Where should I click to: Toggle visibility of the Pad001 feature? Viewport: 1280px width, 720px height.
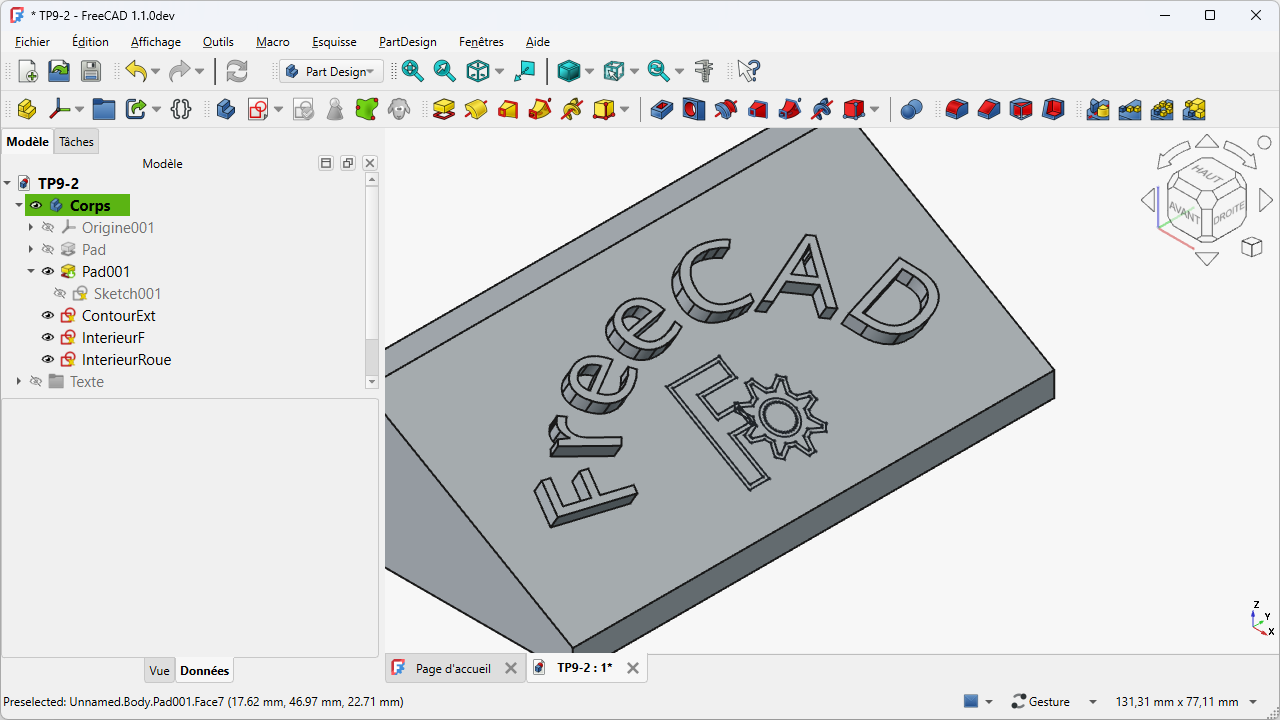(48, 272)
